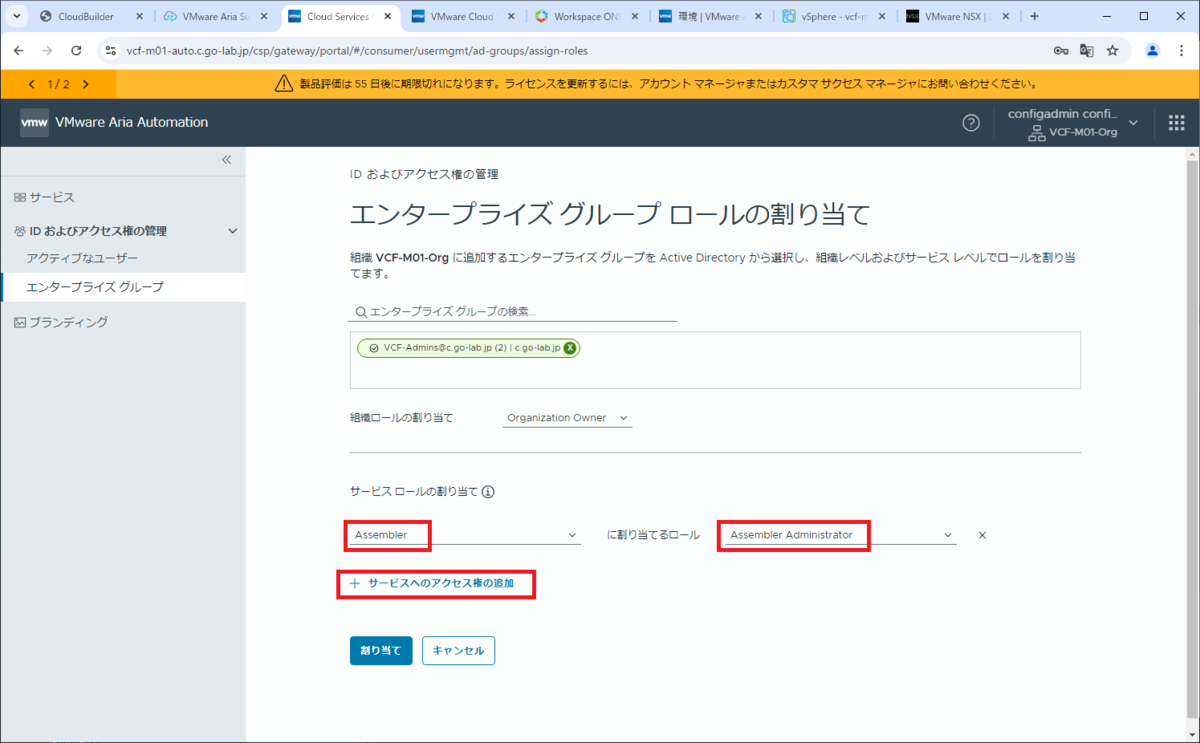Add access to another service
1200x743 pixels.
[432, 583]
